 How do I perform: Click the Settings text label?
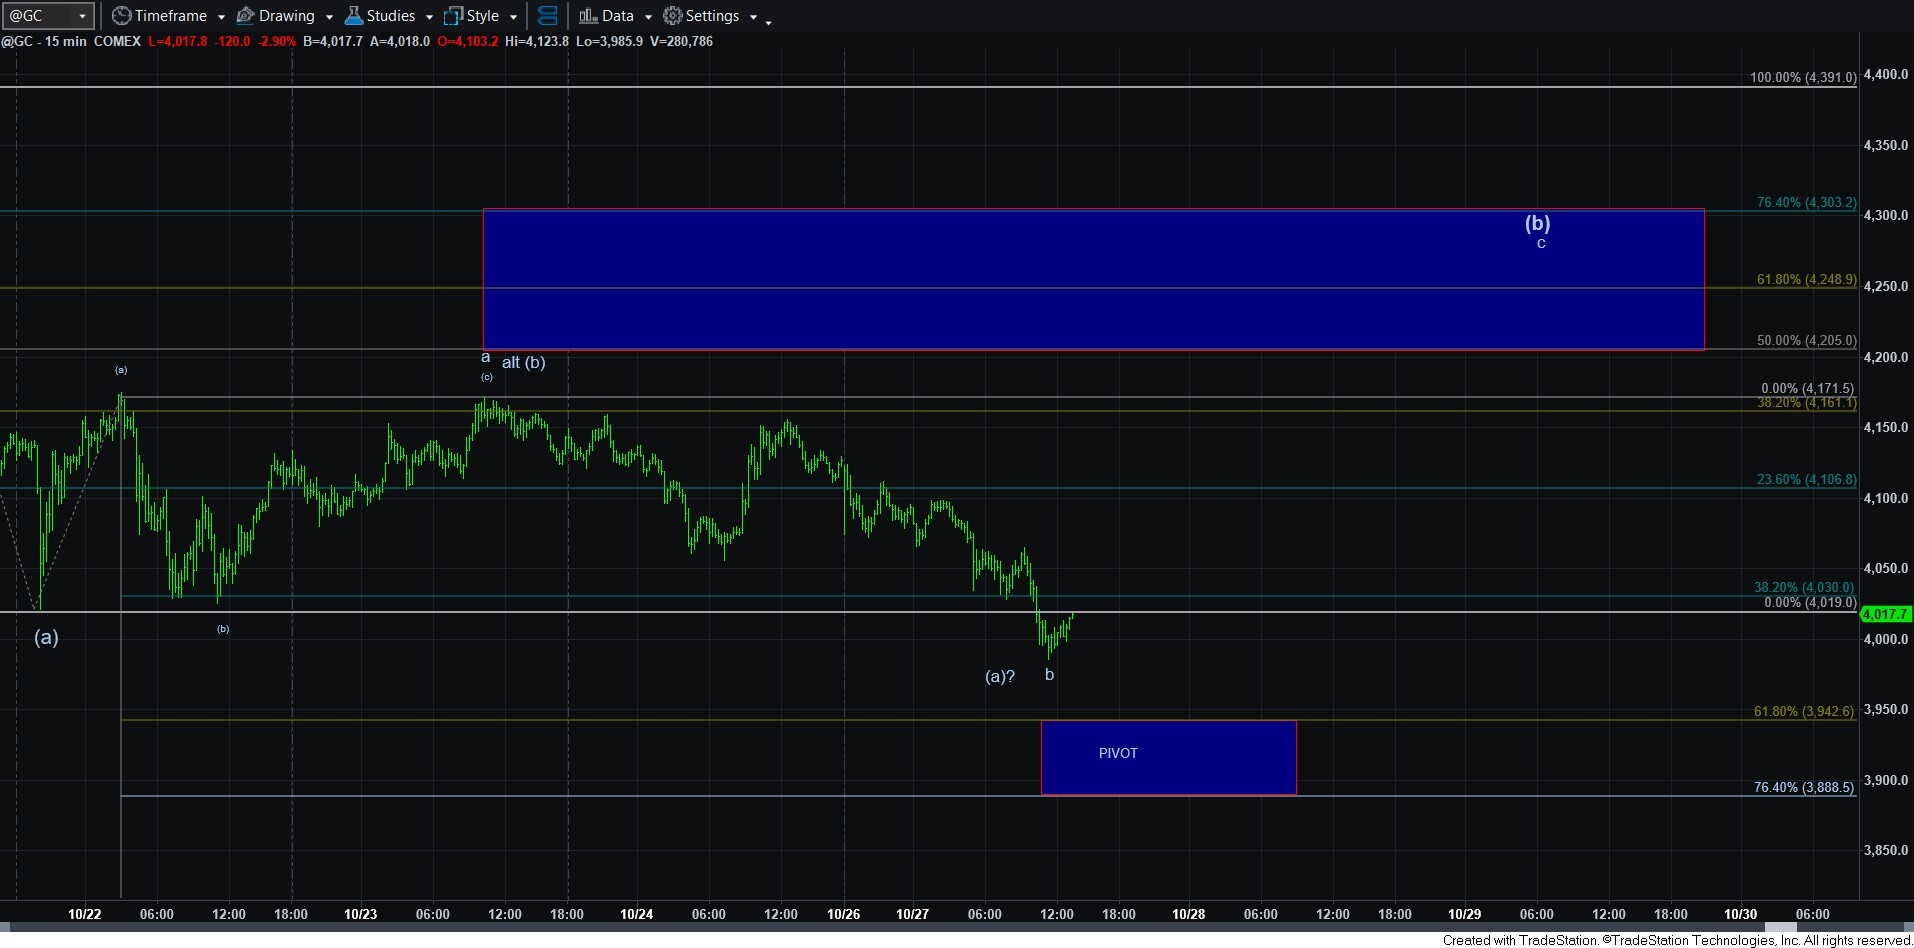[712, 16]
